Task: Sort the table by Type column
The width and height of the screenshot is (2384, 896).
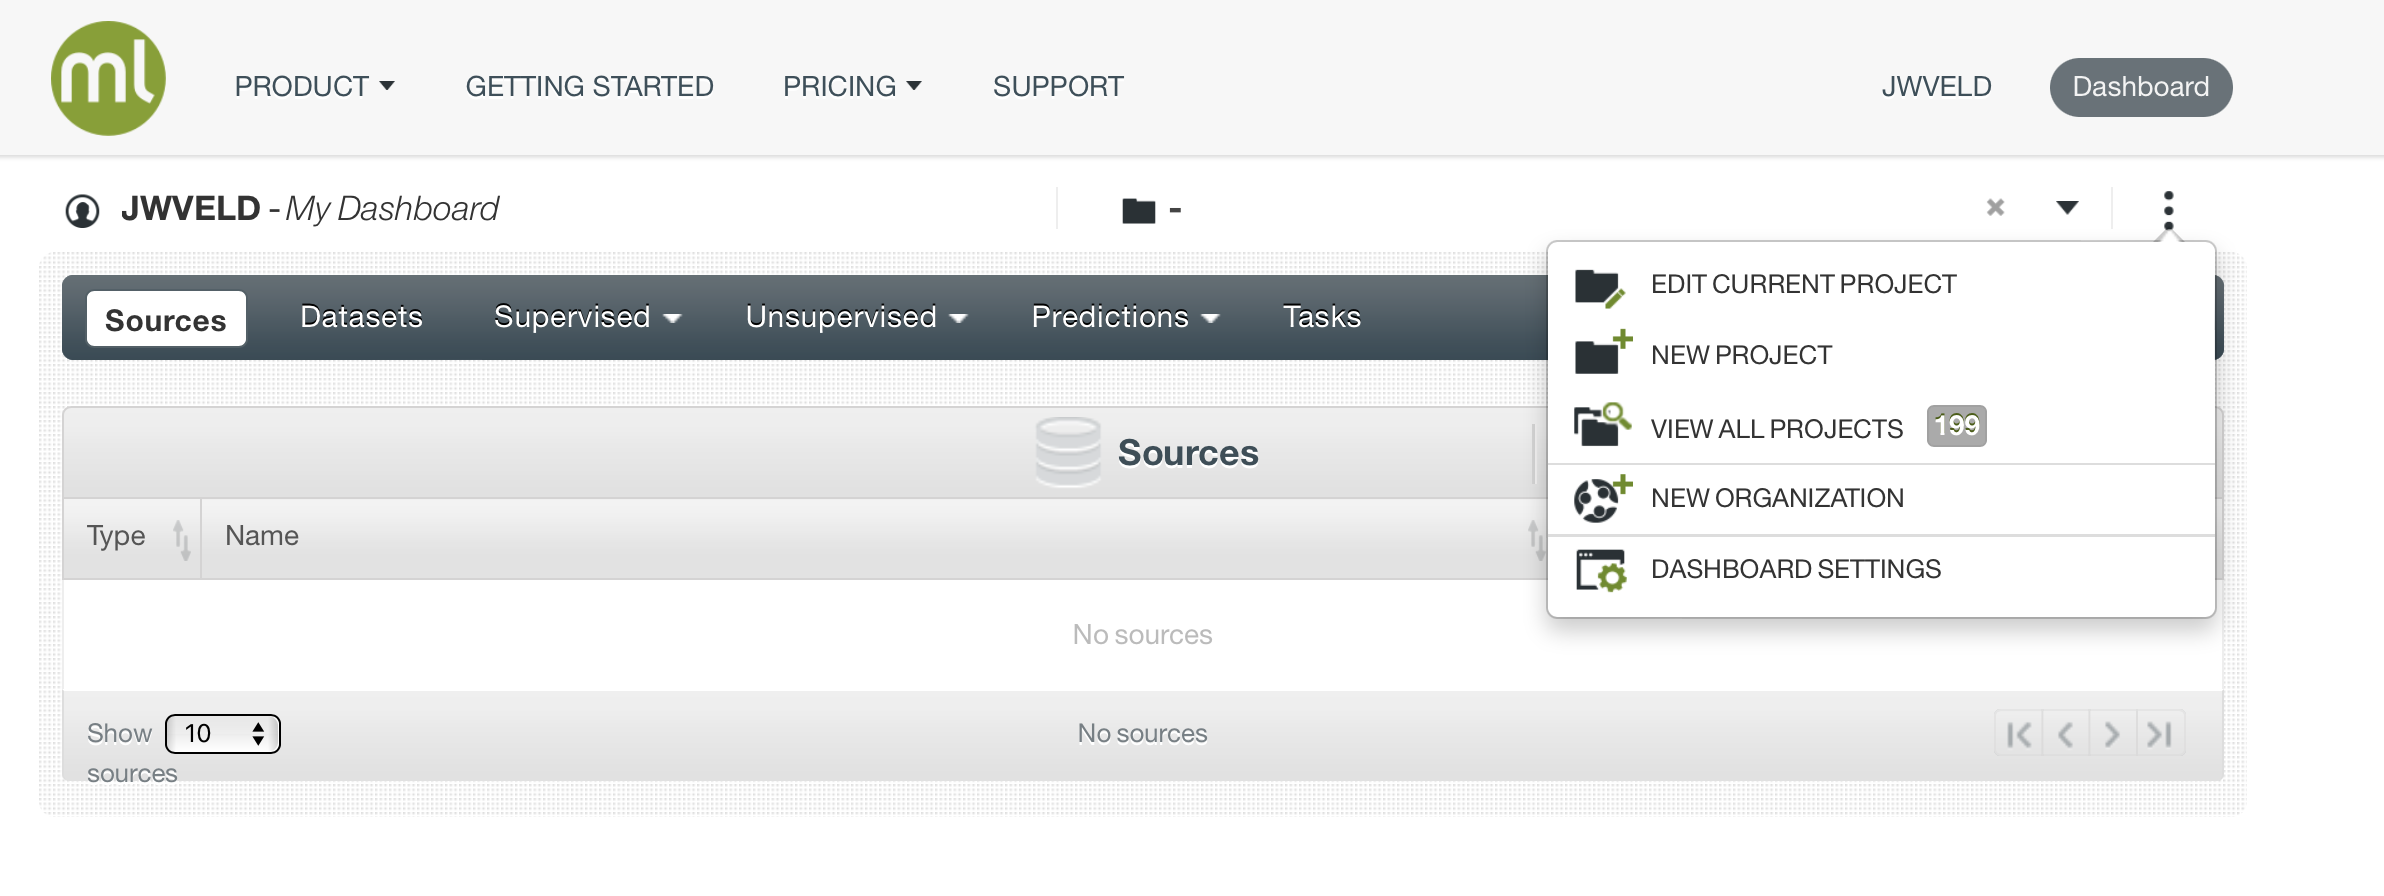Action: tap(132, 538)
